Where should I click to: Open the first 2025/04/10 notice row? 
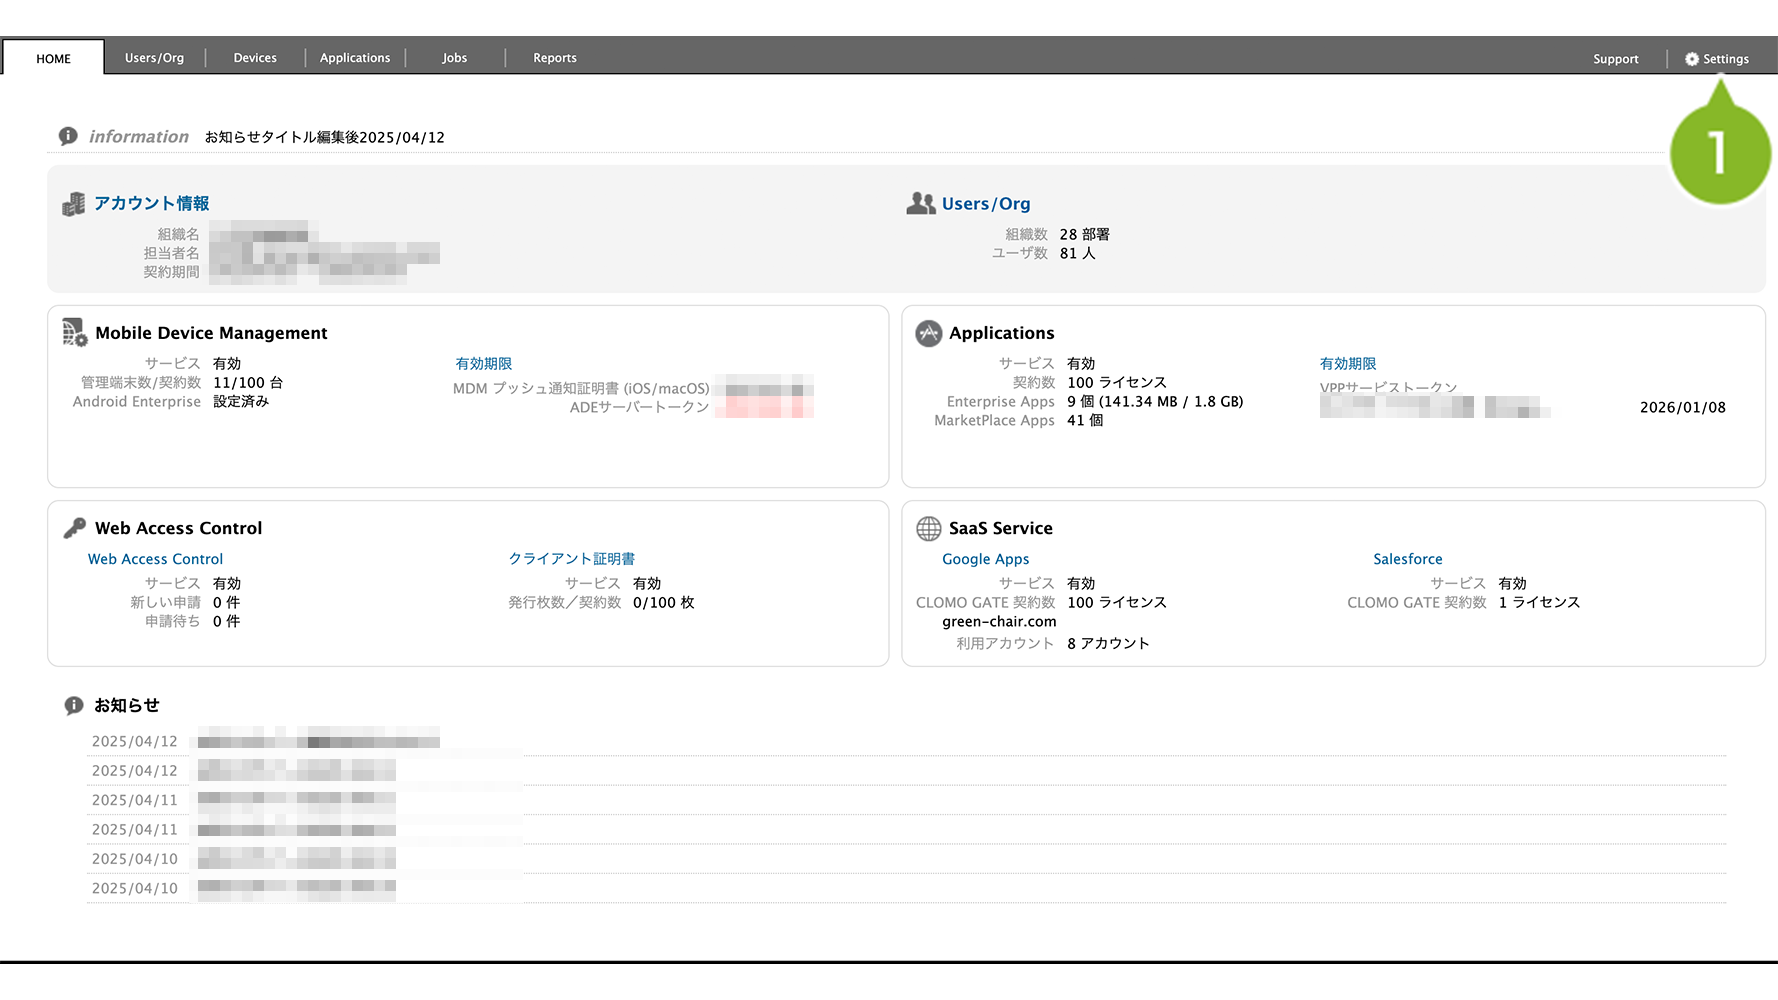click(907, 859)
